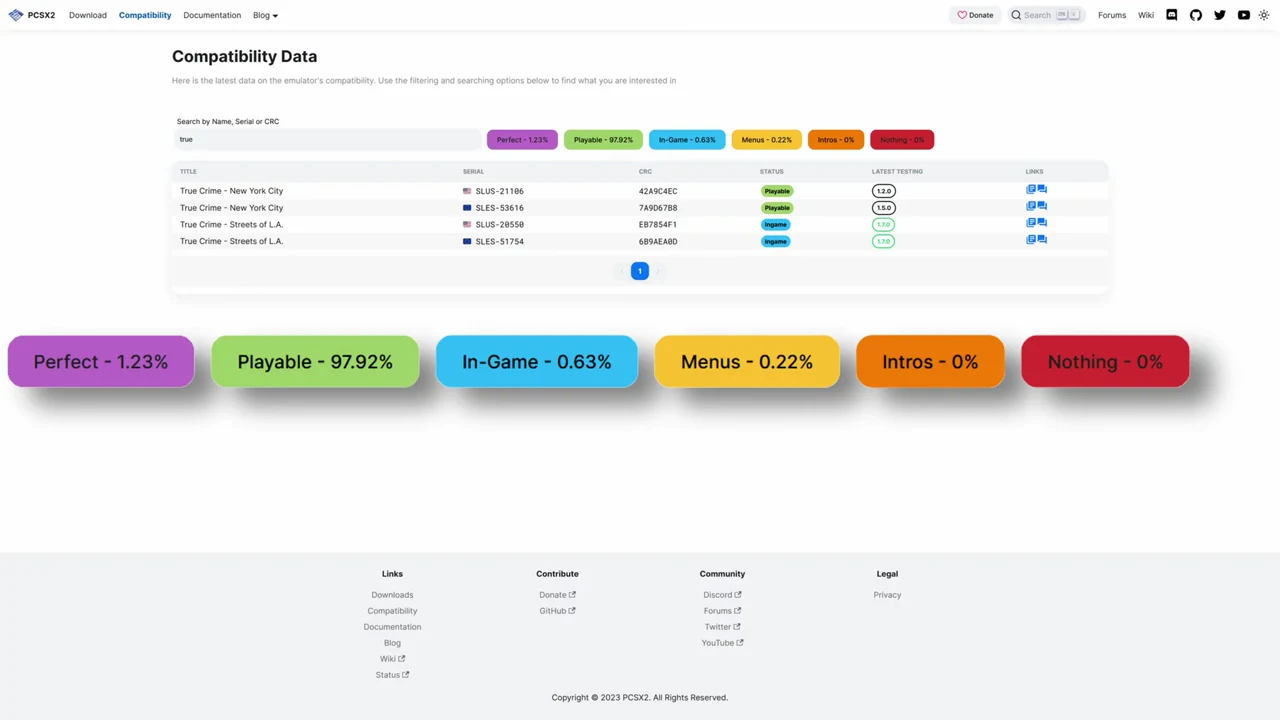Open the Status link in the footer

[x=392, y=675]
